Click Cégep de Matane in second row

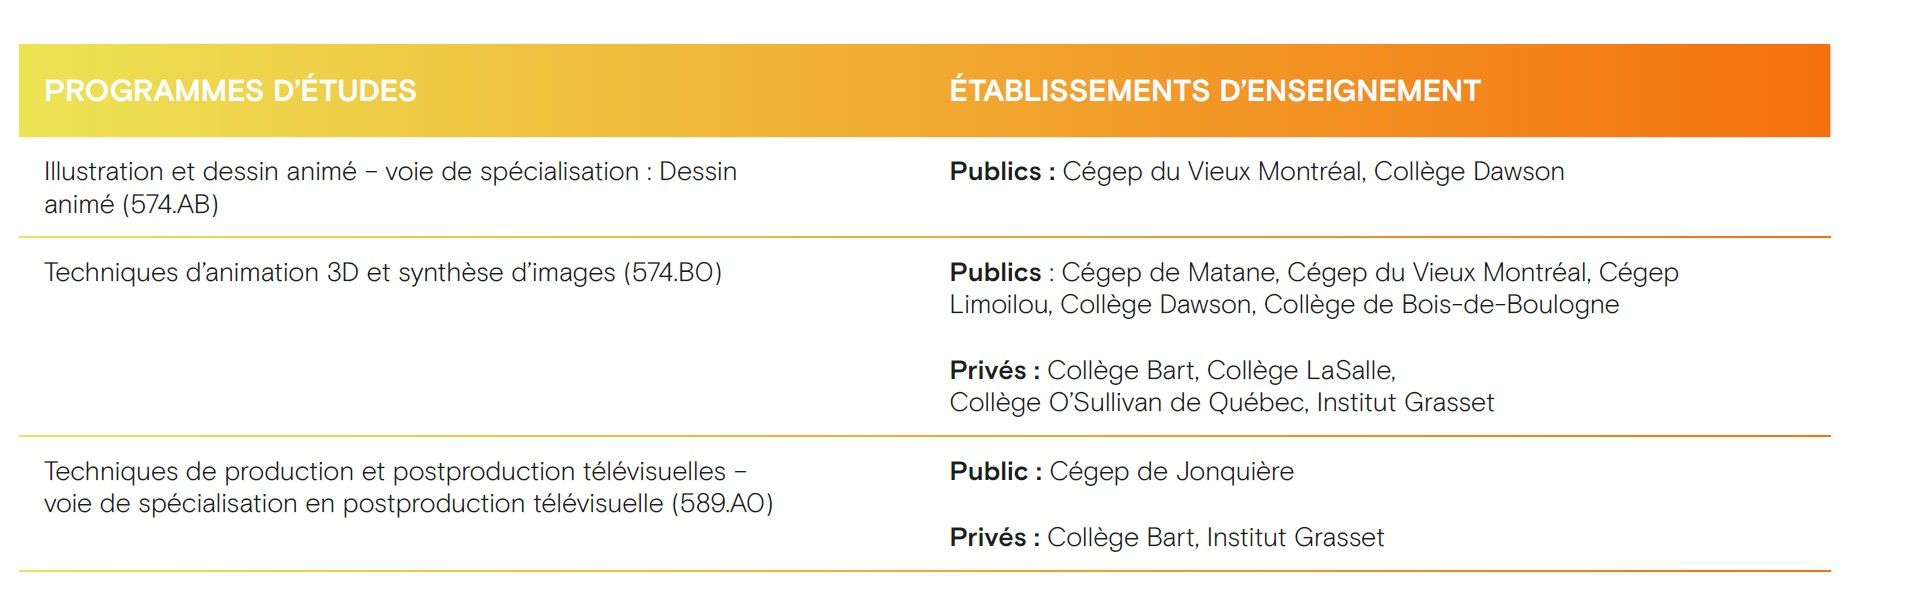point(1167,273)
